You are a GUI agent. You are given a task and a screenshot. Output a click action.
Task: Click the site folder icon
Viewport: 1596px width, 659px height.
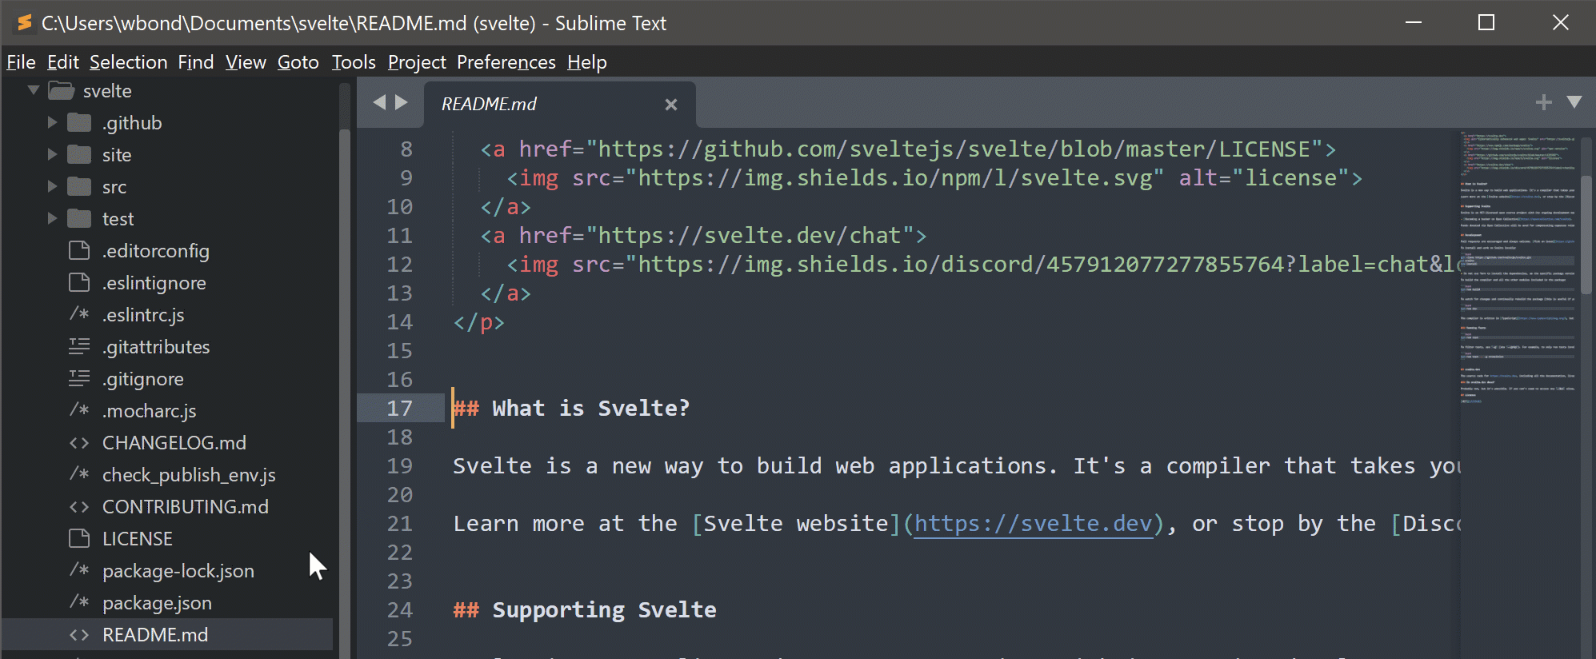point(79,154)
